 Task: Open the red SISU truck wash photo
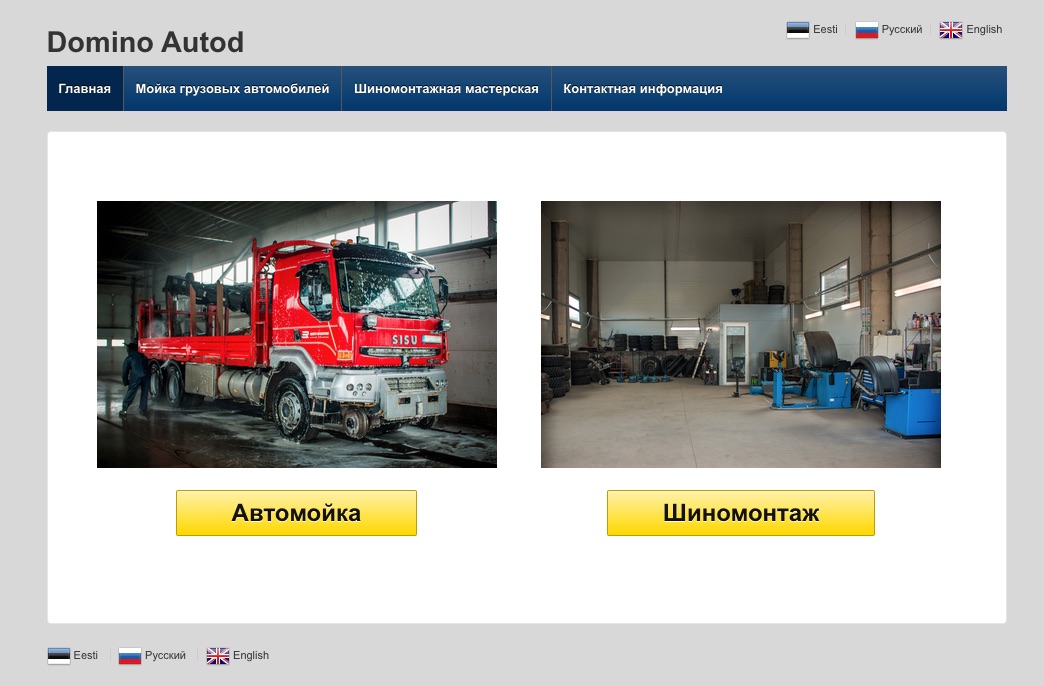297,334
